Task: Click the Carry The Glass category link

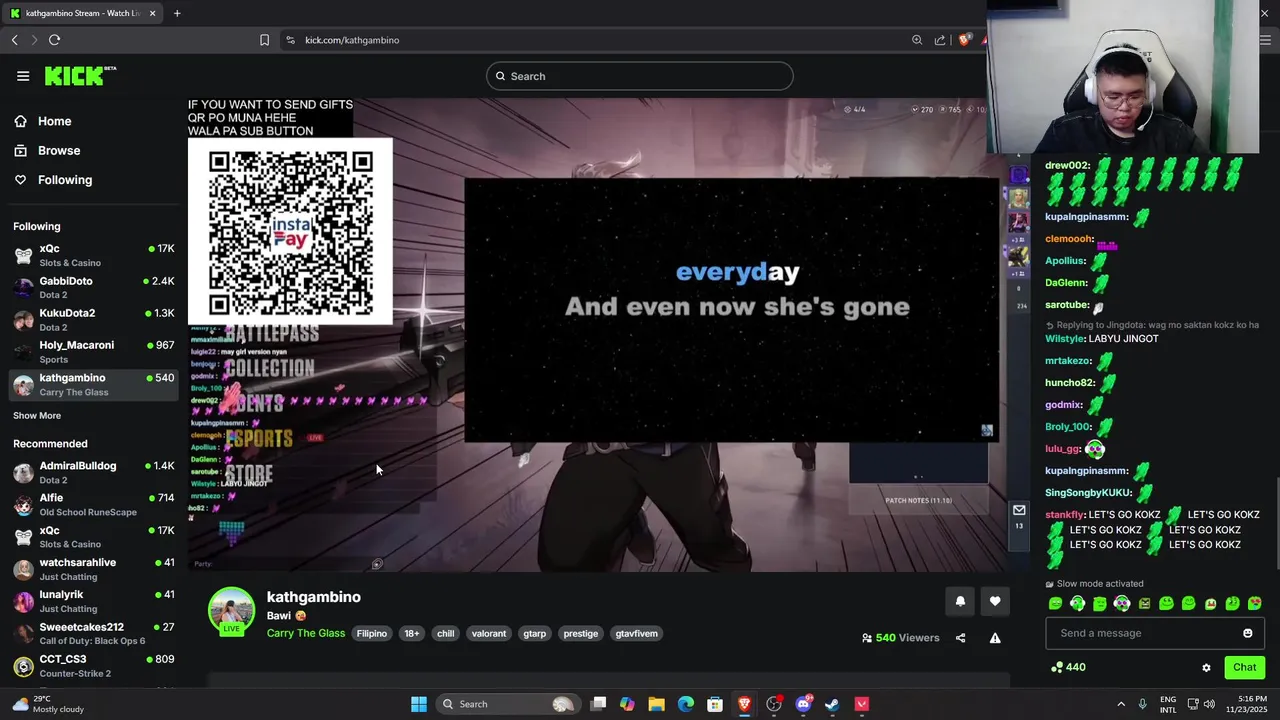Action: 306,633
